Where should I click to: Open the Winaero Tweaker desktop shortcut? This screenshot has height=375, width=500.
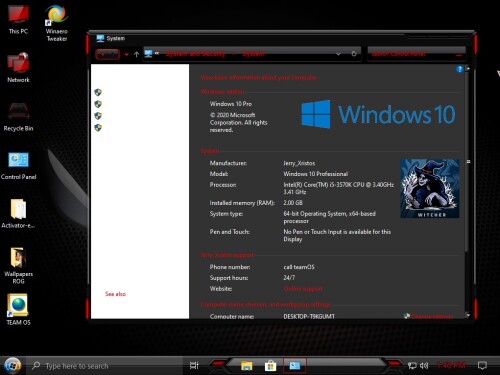coord(56,23)
